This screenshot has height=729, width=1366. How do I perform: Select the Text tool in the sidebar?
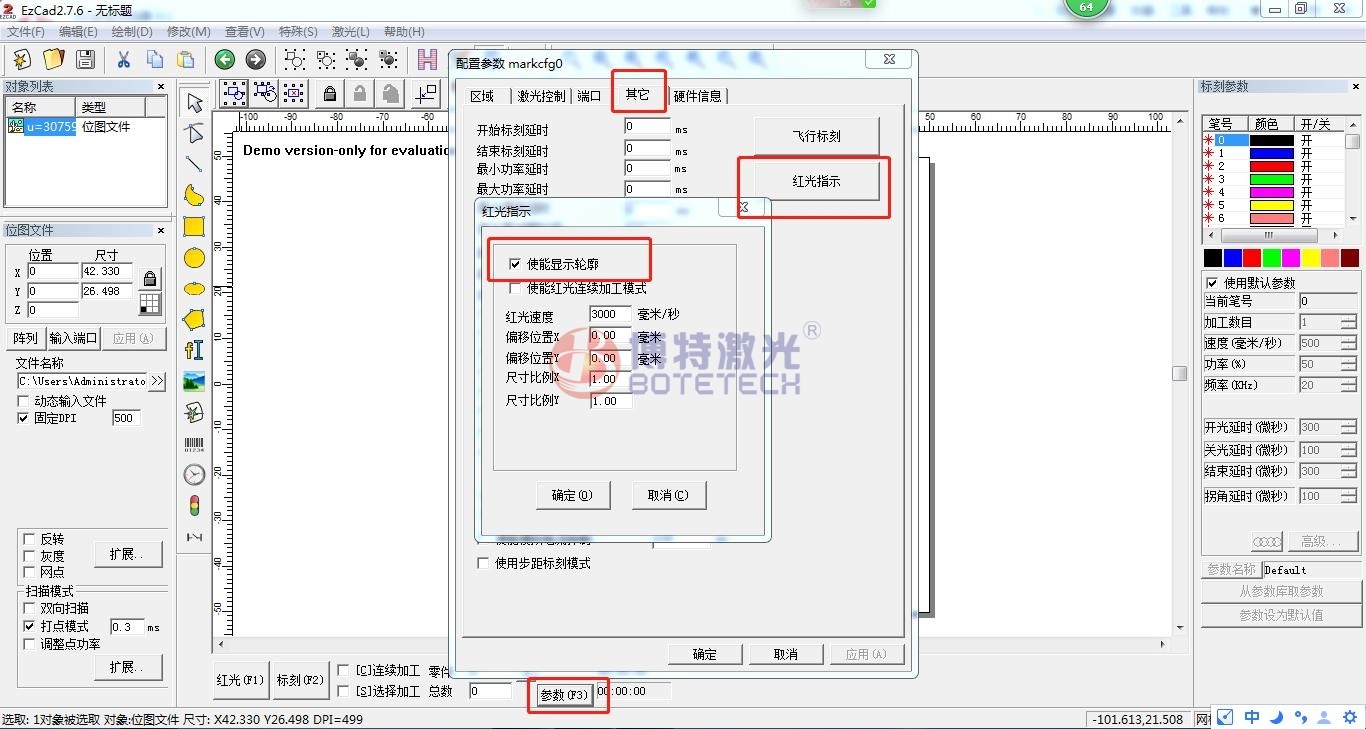(x=194, y=349)
